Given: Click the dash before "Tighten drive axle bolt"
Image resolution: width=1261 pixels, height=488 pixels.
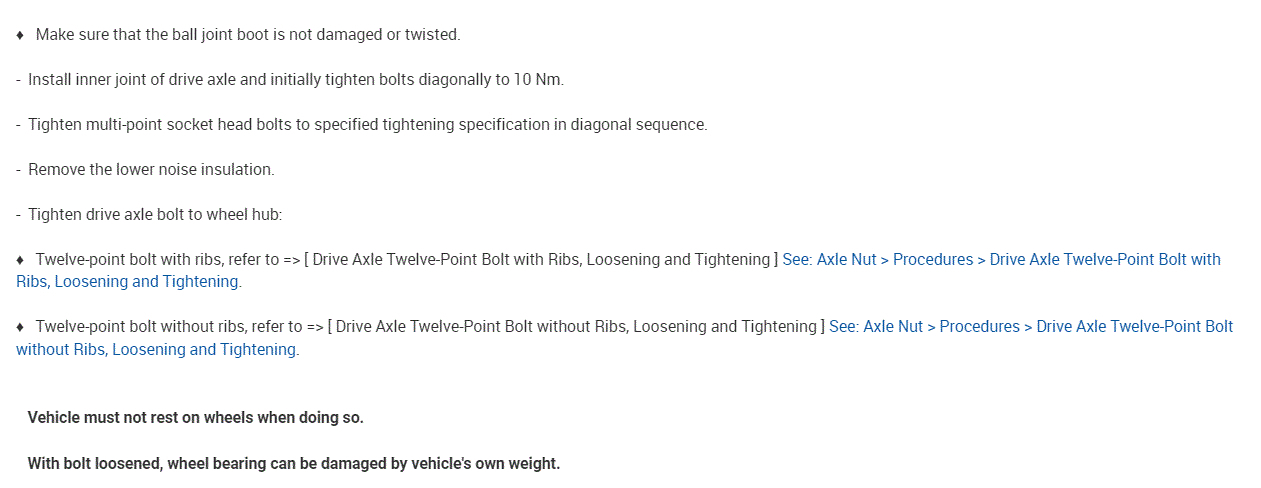Looking at the screenshot, I should [19, 215].
